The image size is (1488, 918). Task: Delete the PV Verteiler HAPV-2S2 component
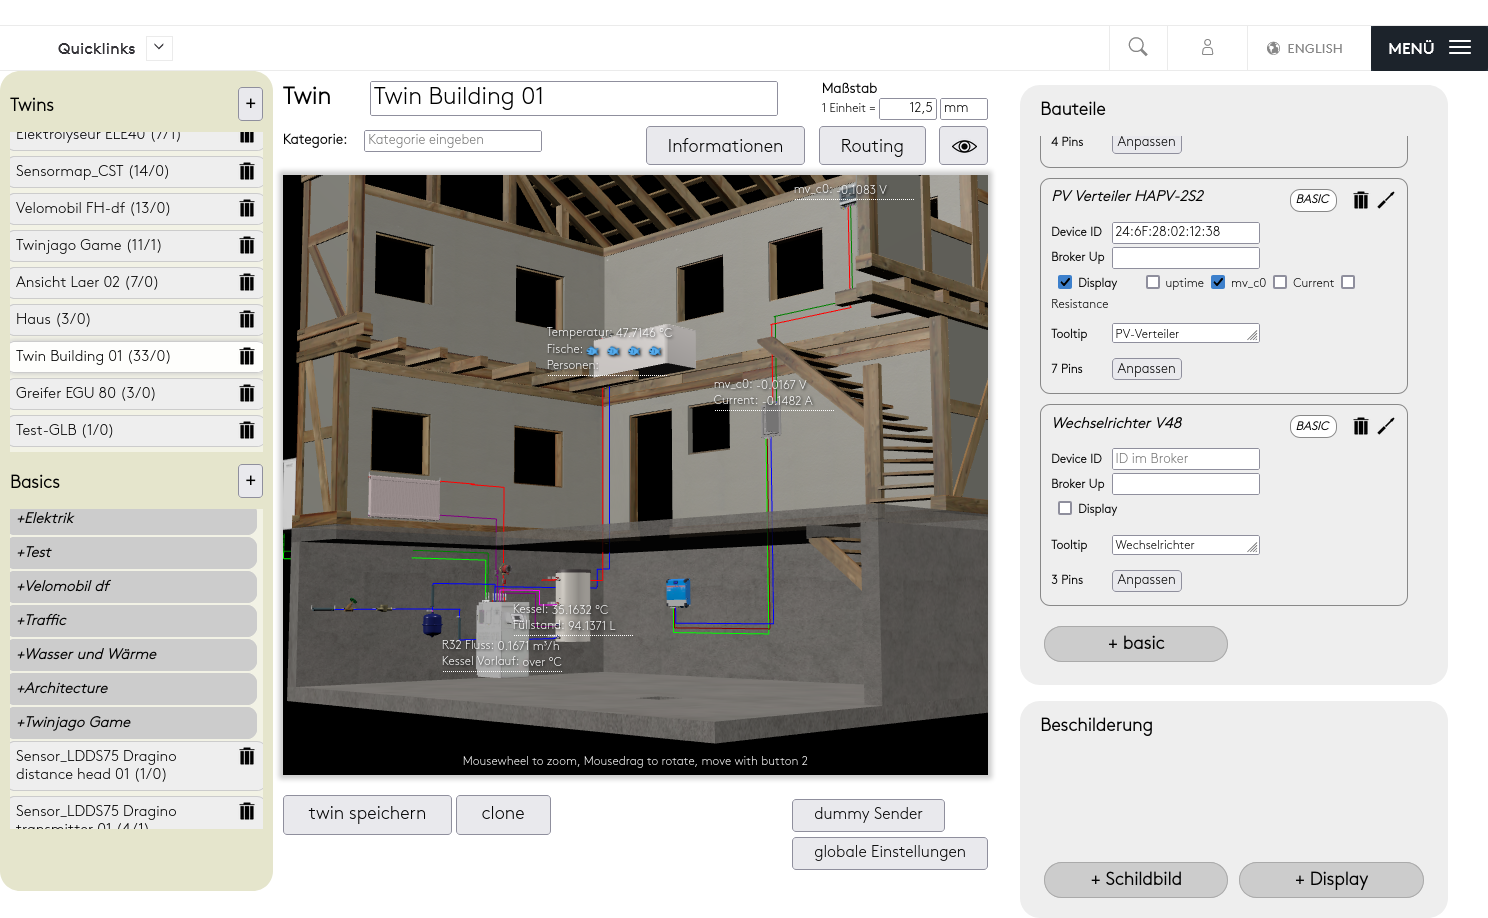[x=1360, y=200]
